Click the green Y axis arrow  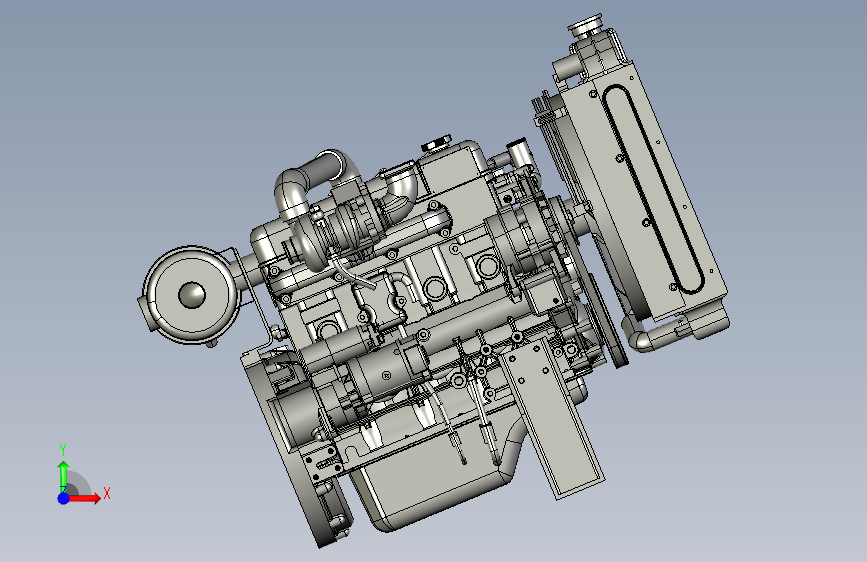coord(63,476)
